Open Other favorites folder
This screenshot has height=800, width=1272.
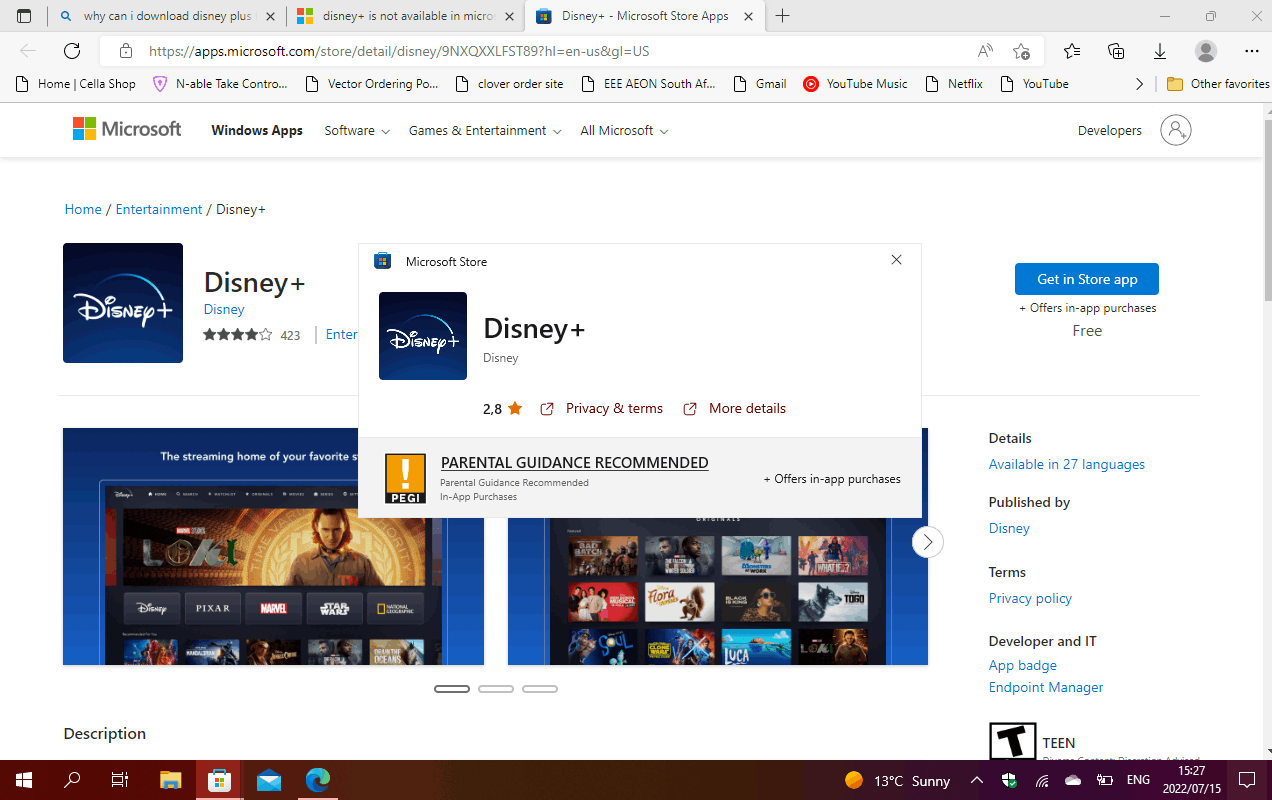pos(1218,84)
